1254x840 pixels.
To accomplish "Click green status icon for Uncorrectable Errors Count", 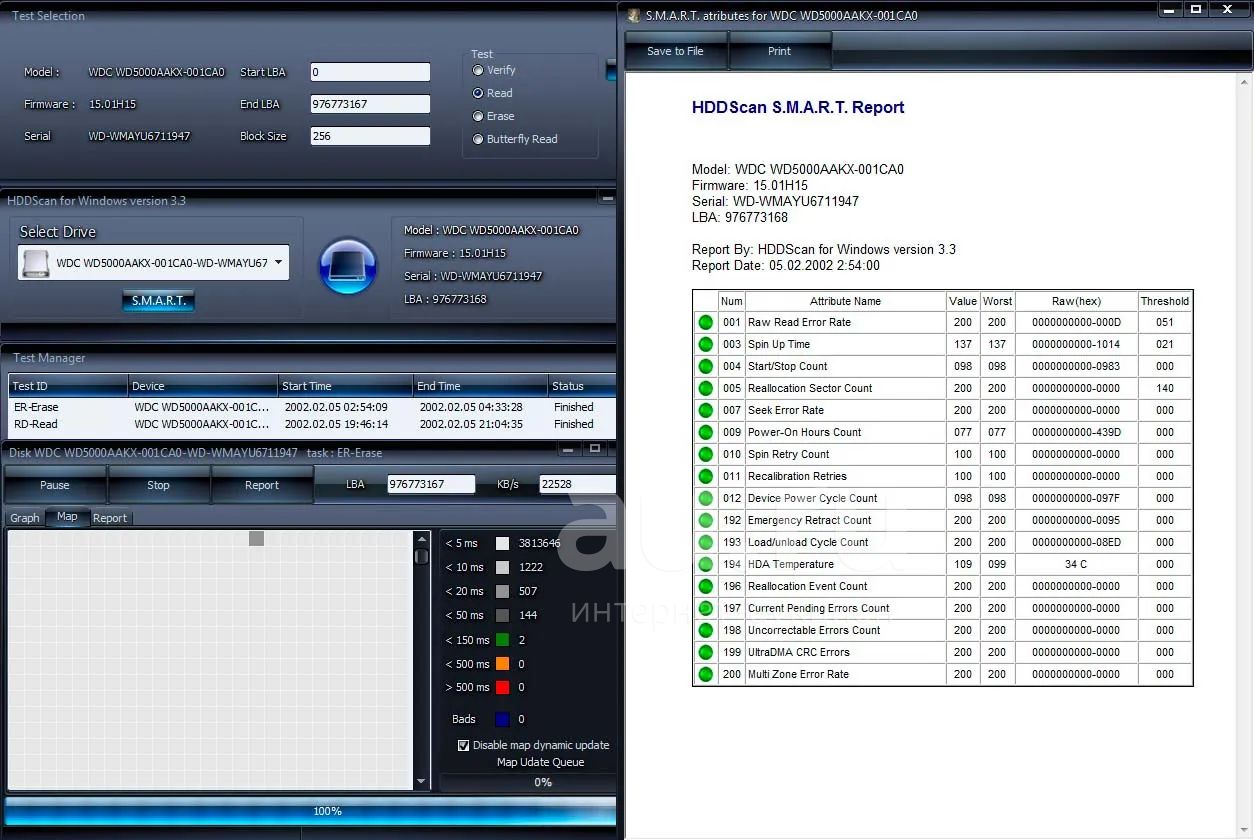I will tap(705, 630).
